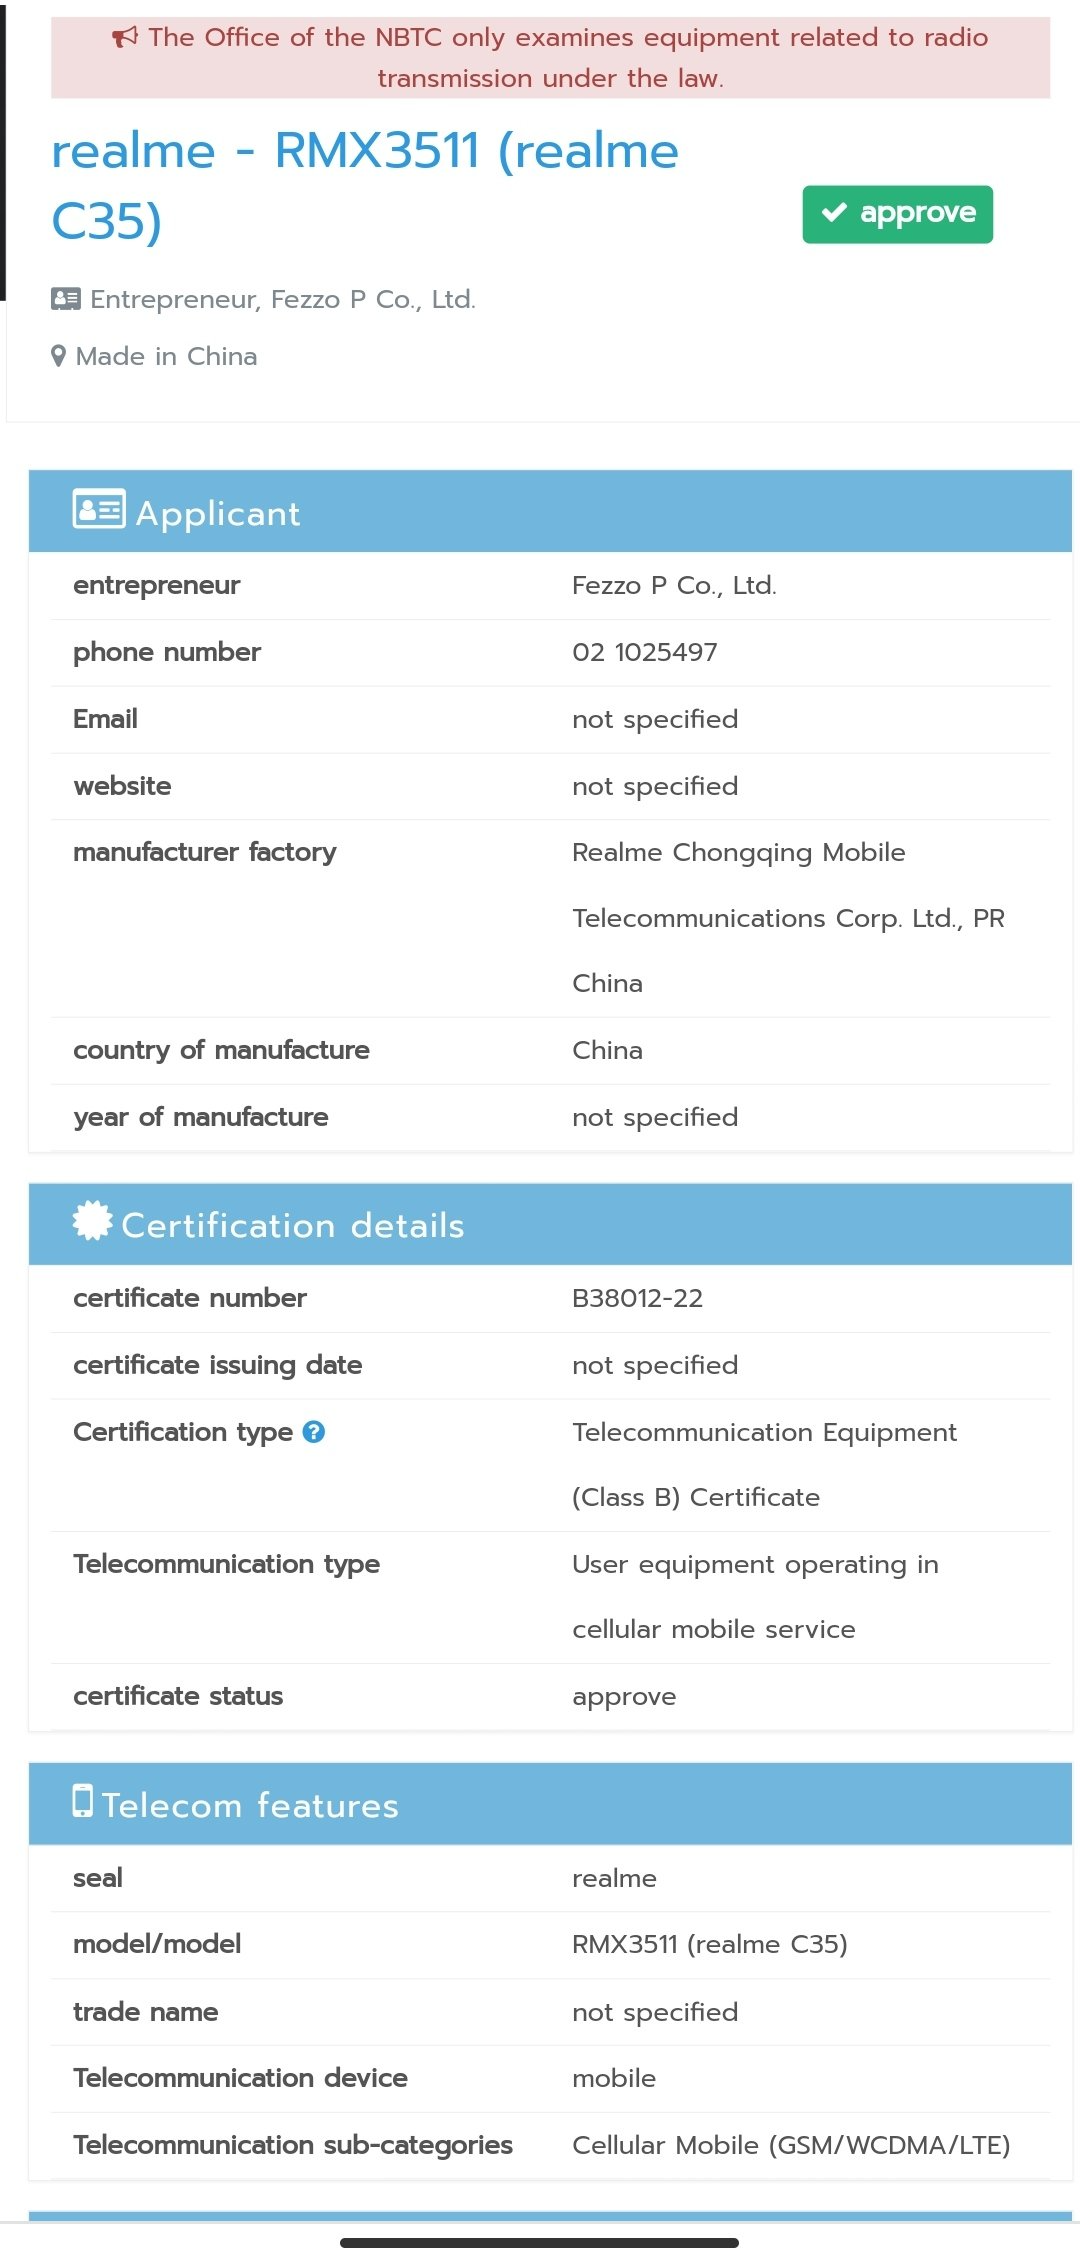Image resolution: width=1080 pixels, height=2265 pixels.
Task: Click the megaphone icon in the notice banner
Action: (125, 38)
